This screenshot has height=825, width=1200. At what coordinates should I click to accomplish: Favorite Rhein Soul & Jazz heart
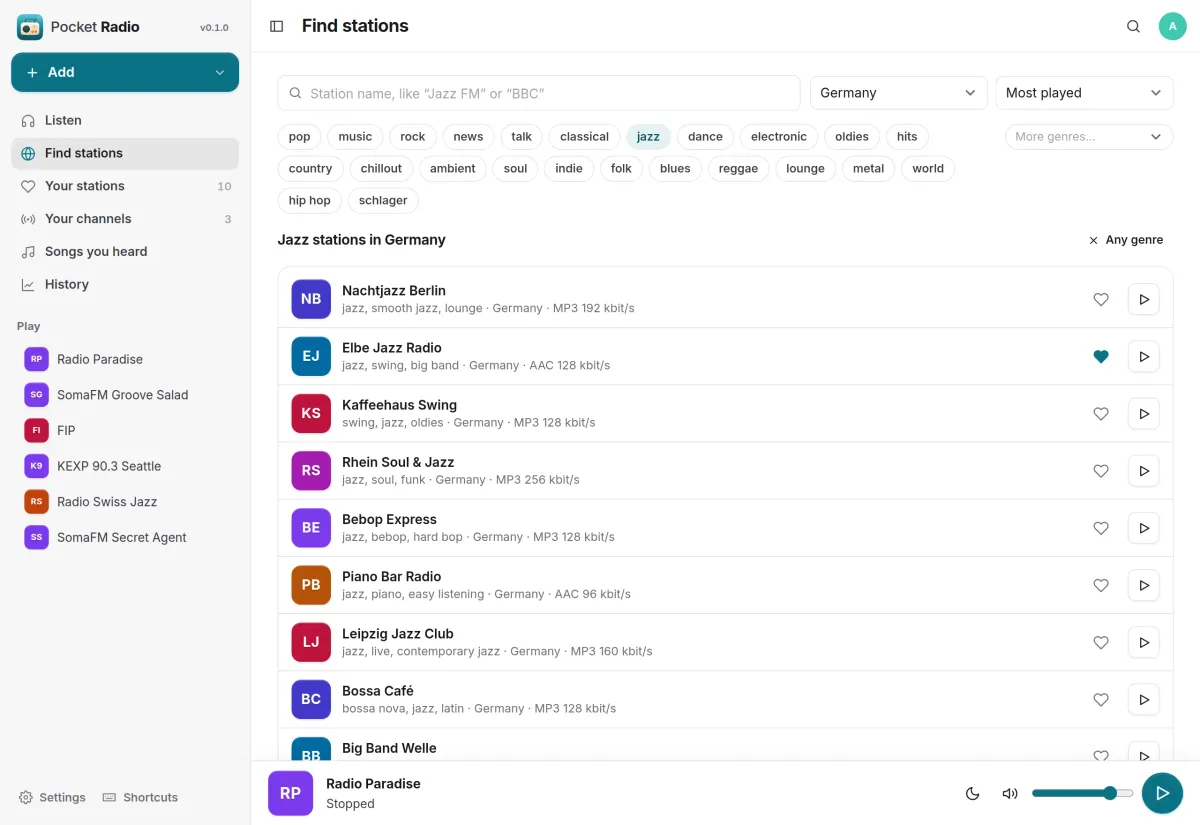[x=1101, y=470]
